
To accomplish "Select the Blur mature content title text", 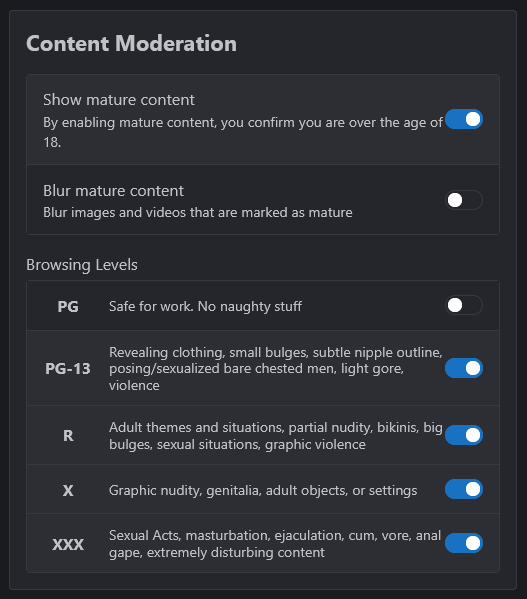I will (113, 191).
